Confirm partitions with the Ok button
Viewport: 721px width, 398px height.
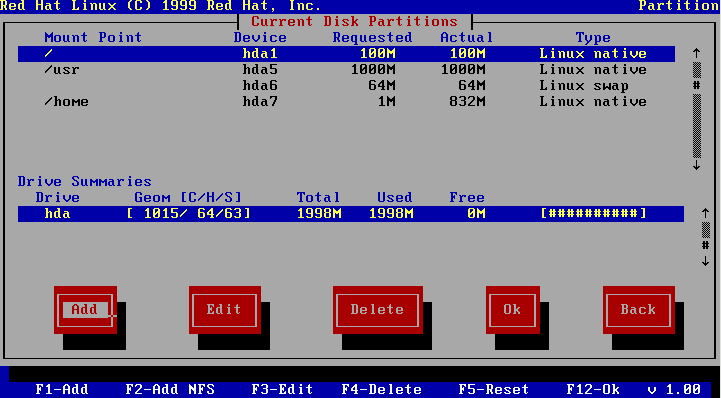coord(513,310)
